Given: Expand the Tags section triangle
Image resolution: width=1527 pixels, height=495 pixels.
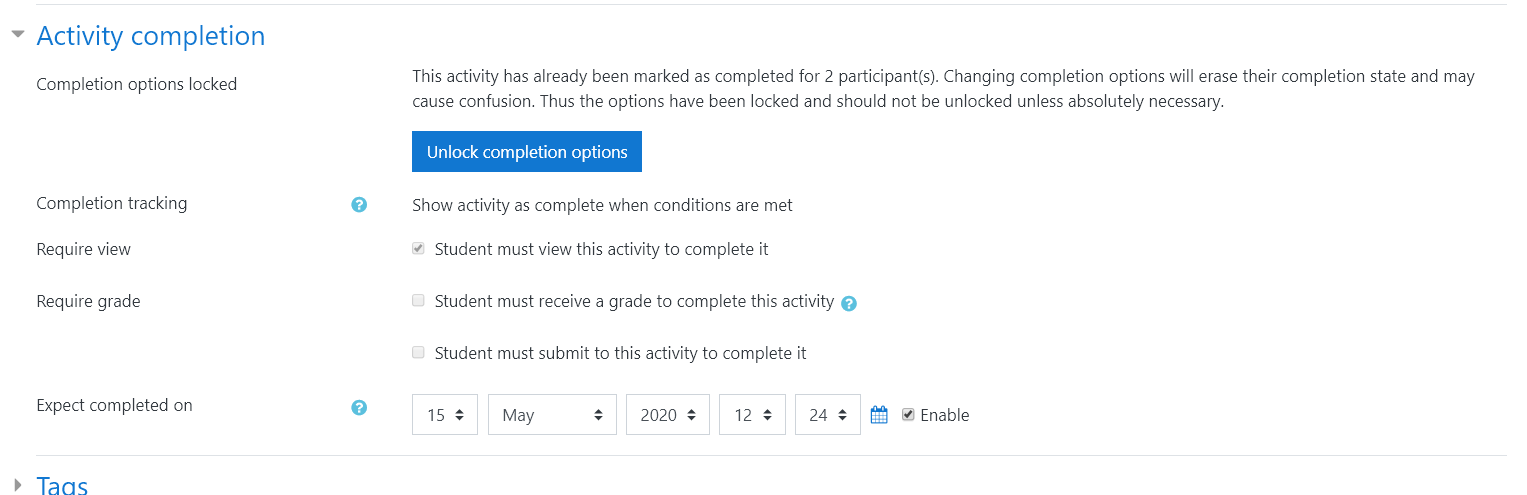Looking at the screenshot, I should coord(17,486).
